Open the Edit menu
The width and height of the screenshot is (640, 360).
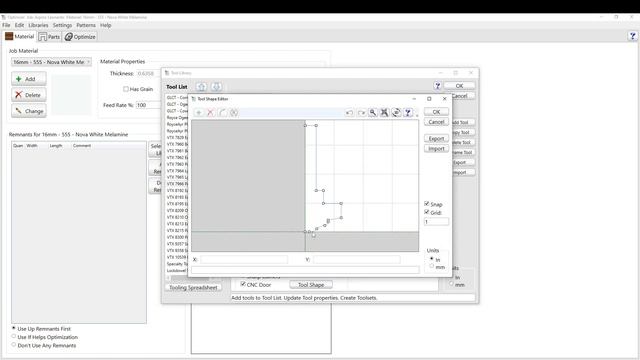pyautogui.click(x=19, y=25)
